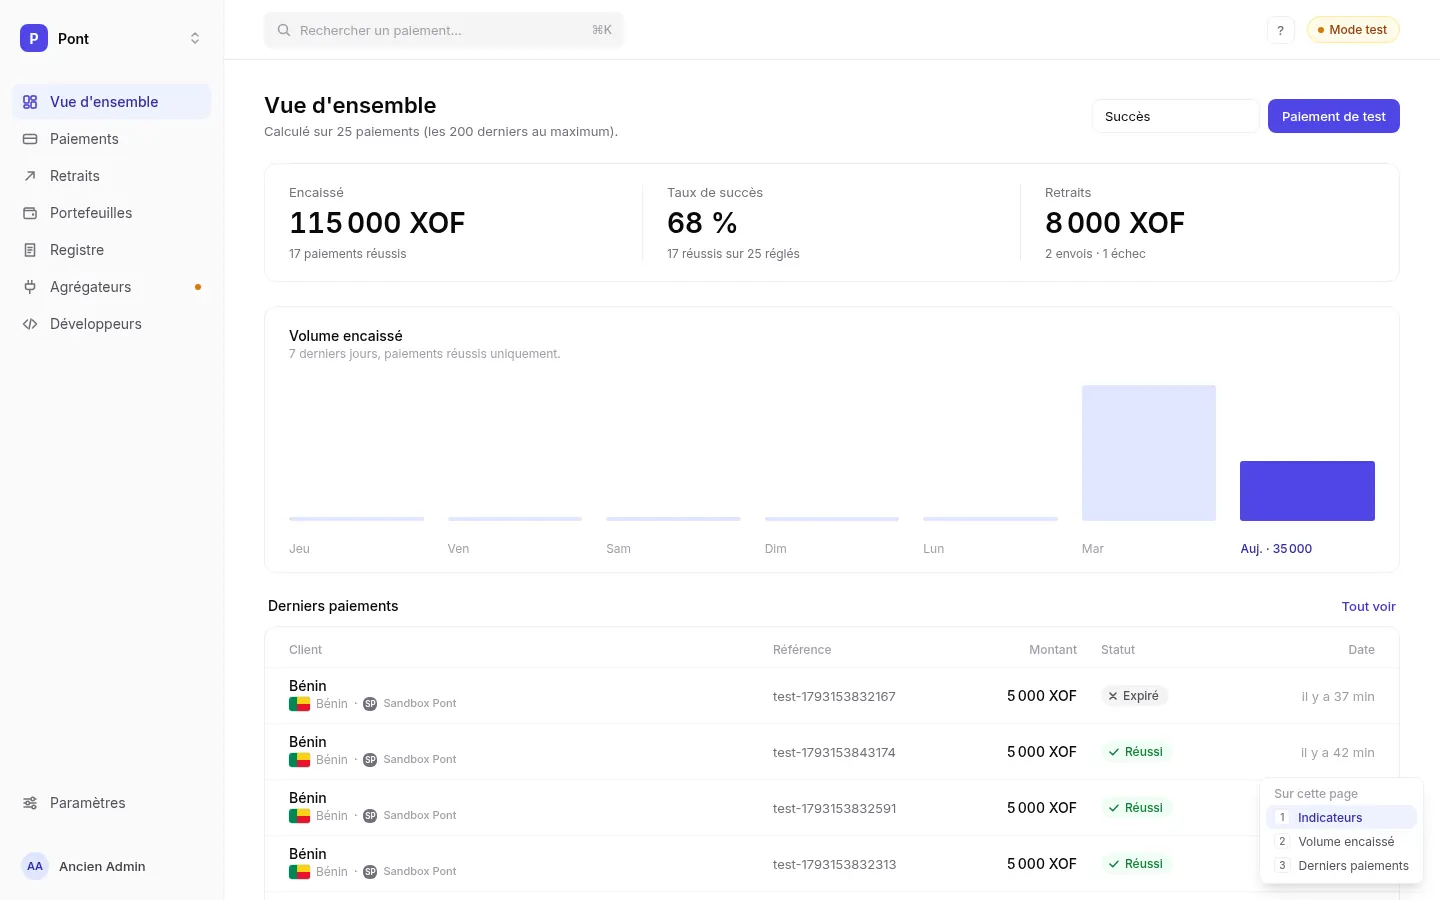Click the Portefeuilles wallet icon
The width and height of the screenshot is (1440, 900).
[x=30, y=213]
